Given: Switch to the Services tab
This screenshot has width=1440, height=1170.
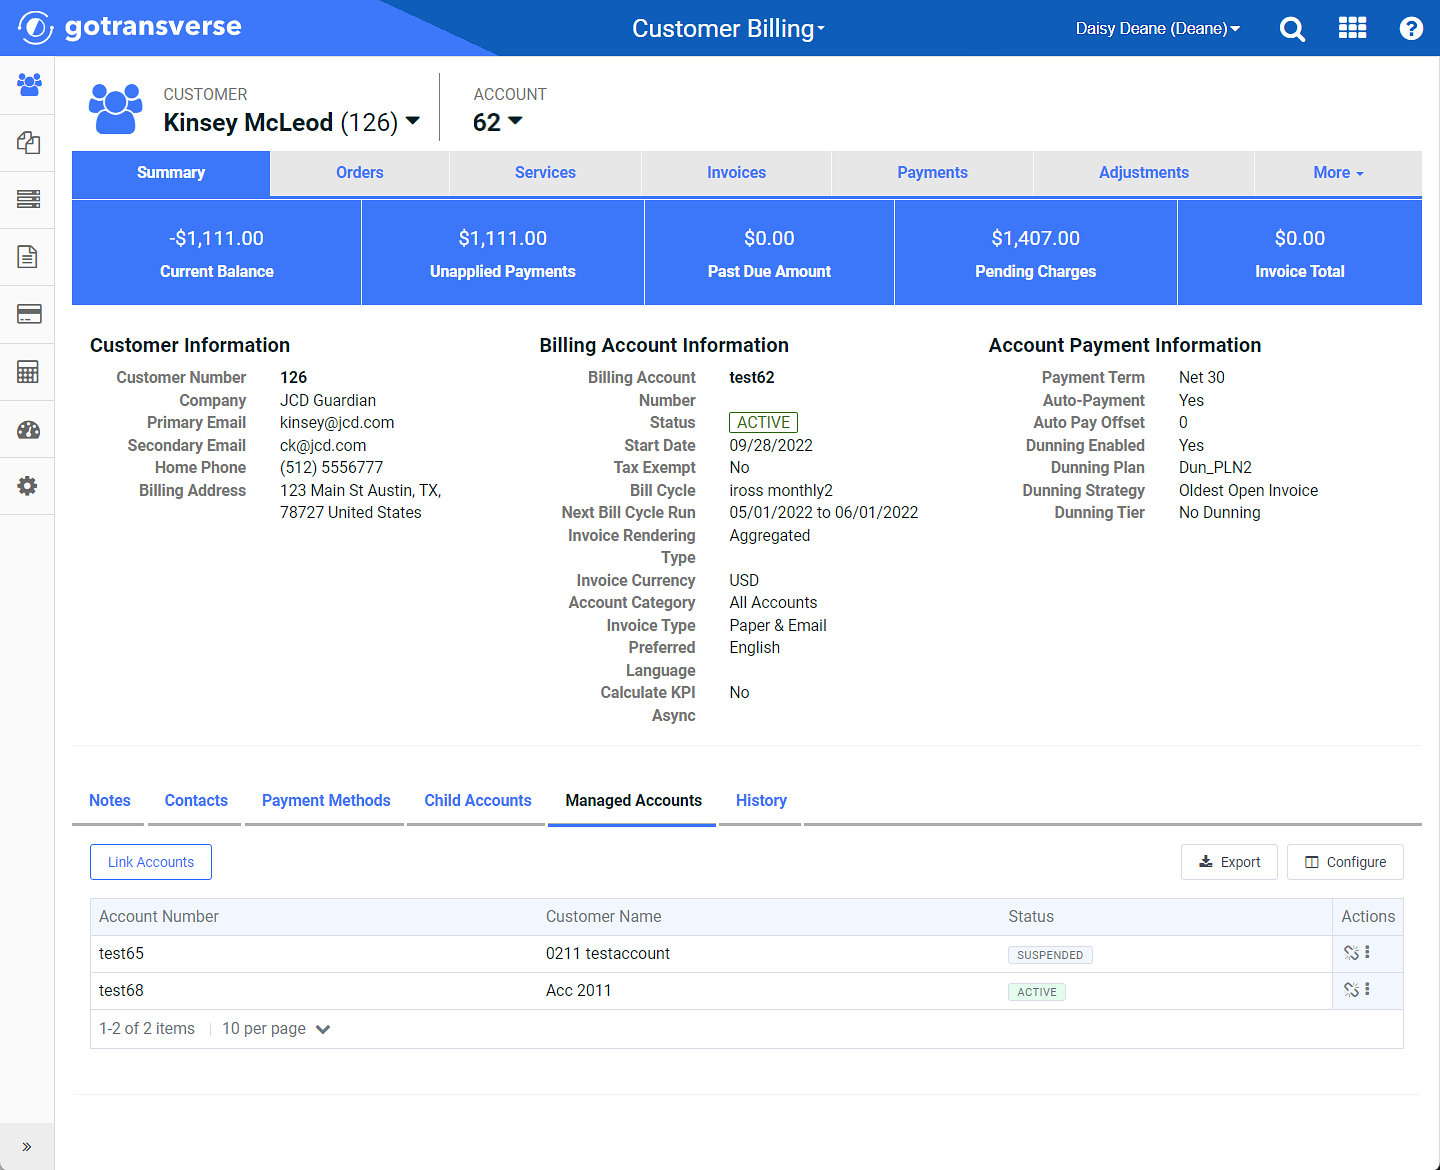Looking at the screenshot, I should click(545, 173).
